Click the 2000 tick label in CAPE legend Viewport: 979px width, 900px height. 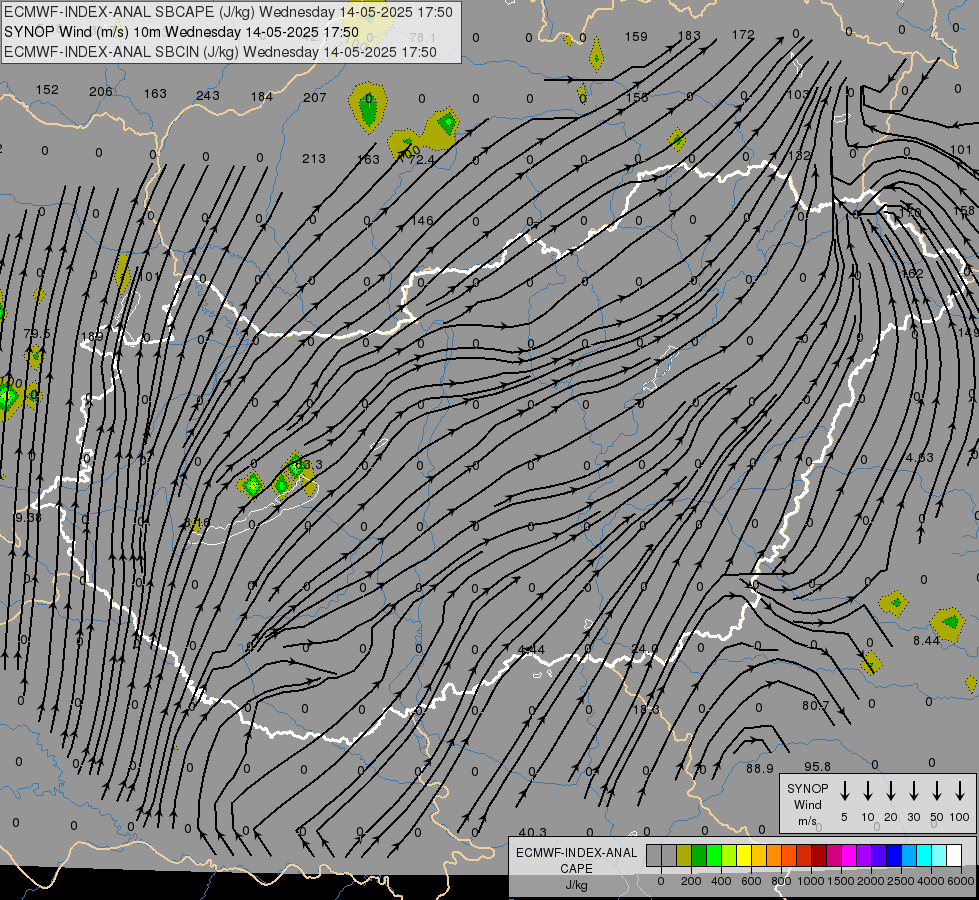[x=871, y=881]
